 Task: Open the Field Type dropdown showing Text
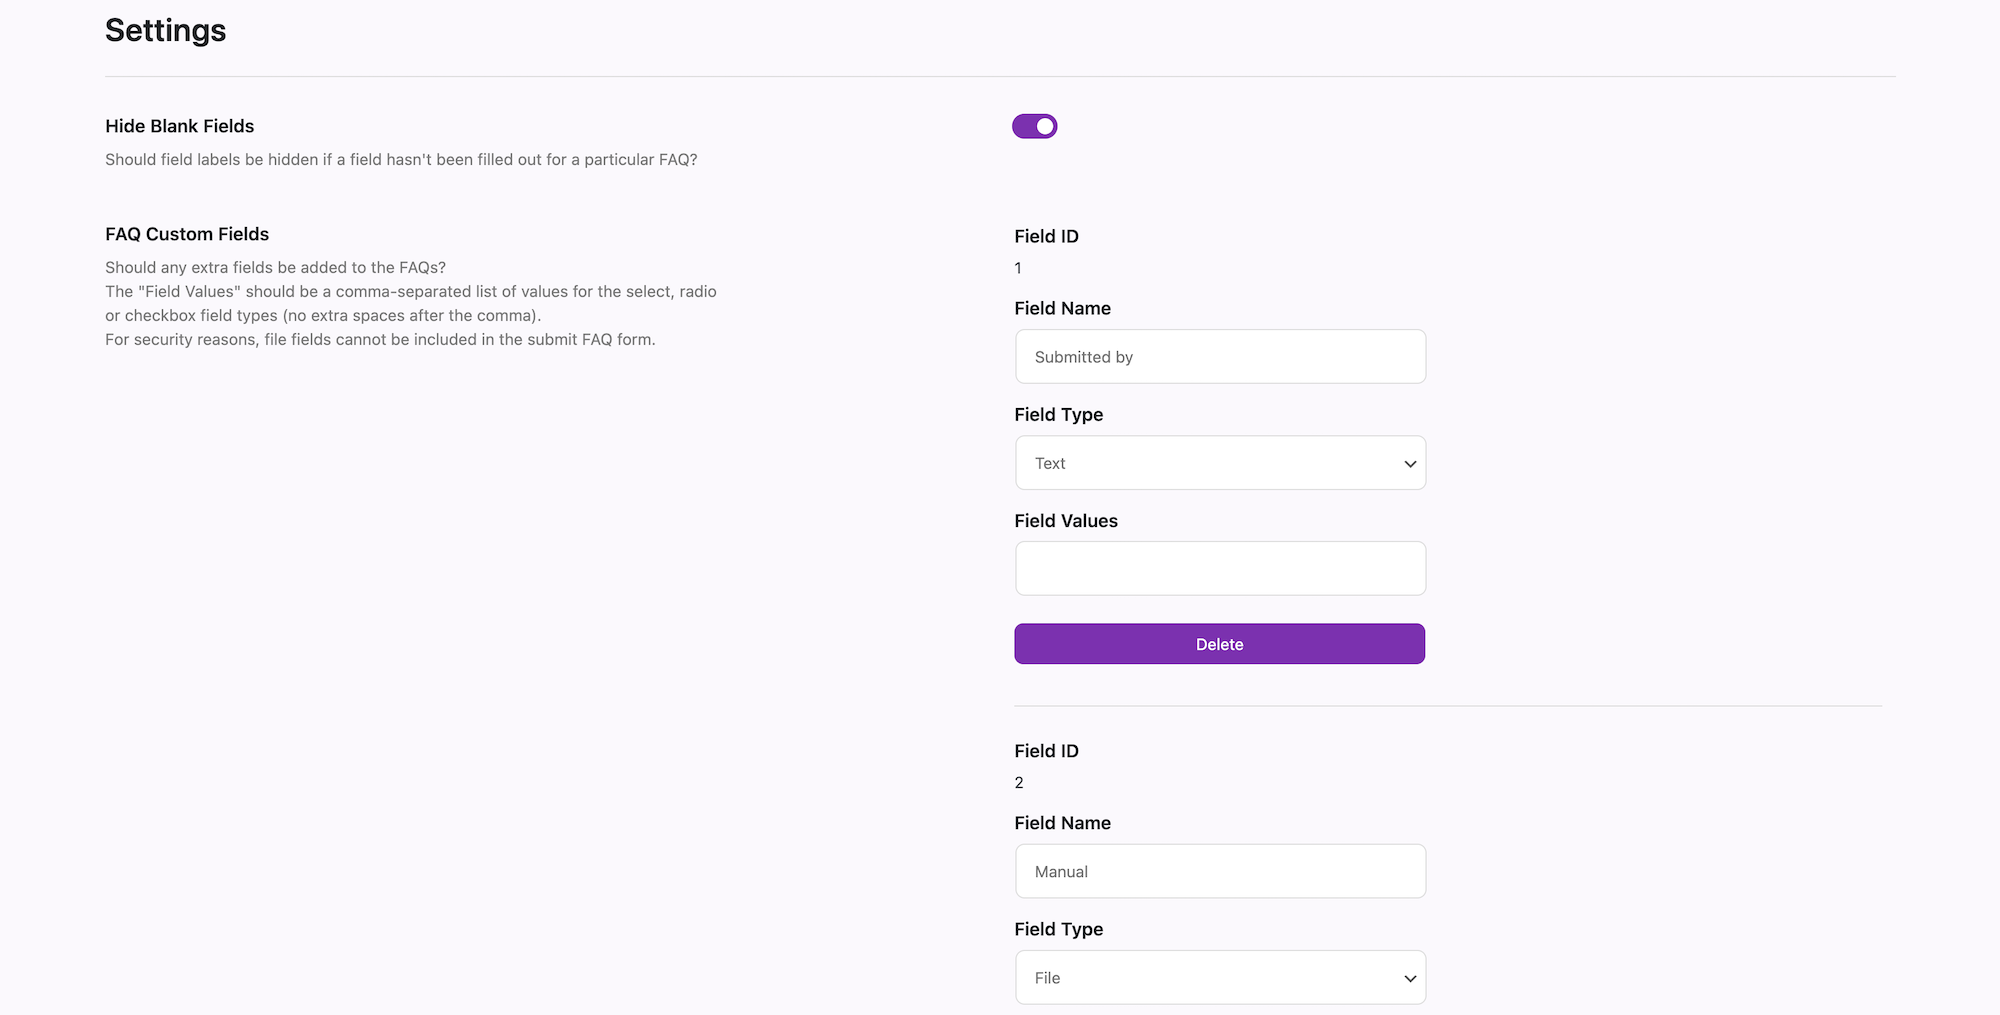tap(1219, 463)
